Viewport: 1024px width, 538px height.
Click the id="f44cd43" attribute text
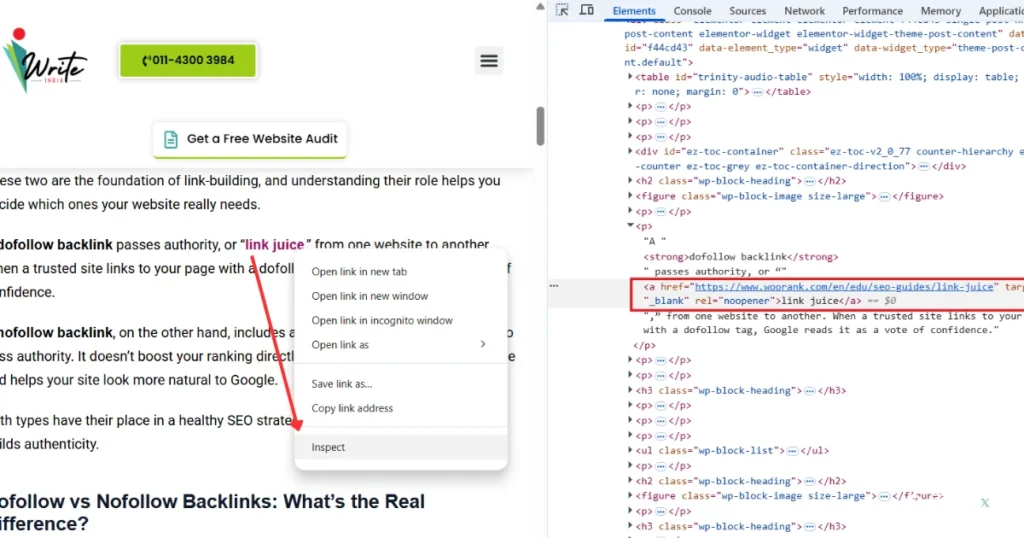pyautogui.click(x=658, y=48)
